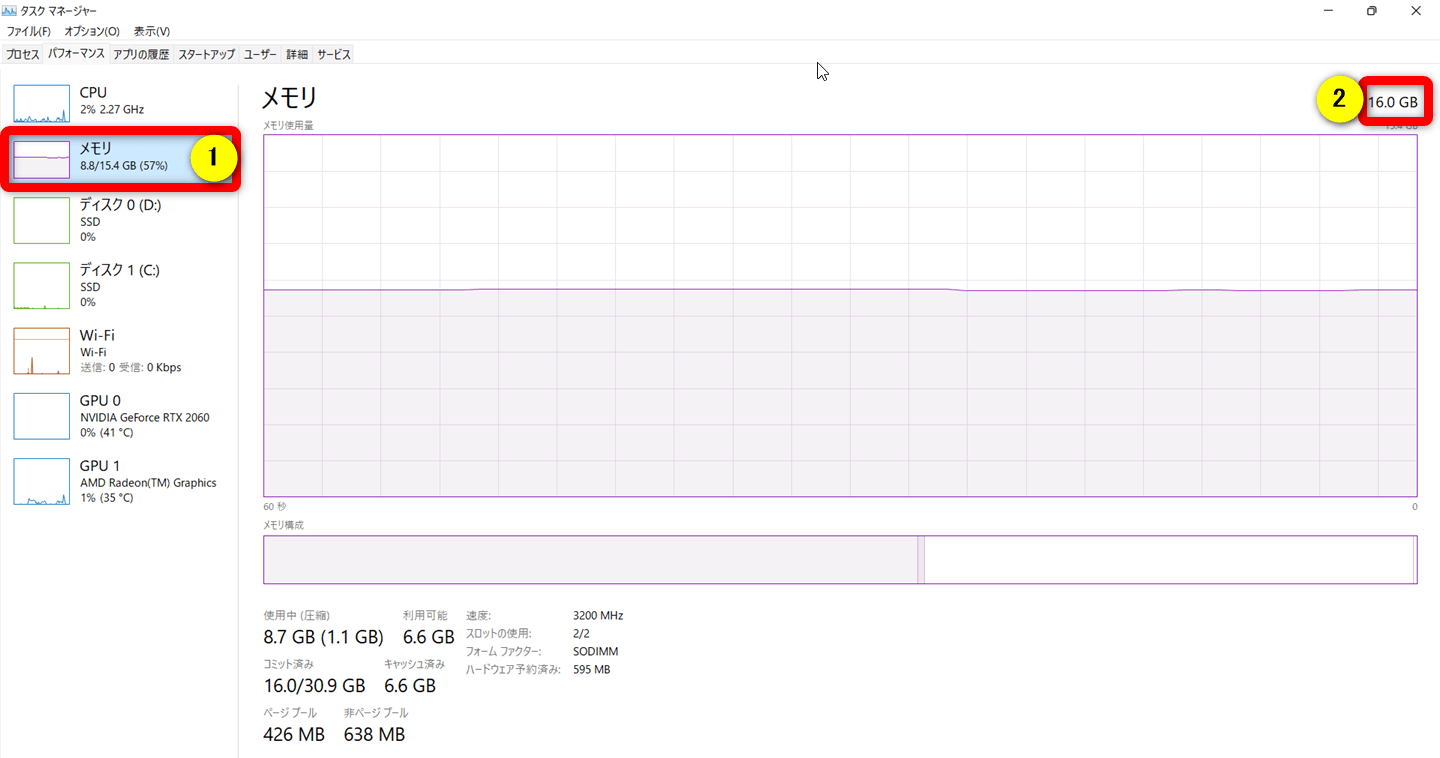1440x758 pixels.
Task: Click the メモリ構成 composition bar
Action: 840,560
